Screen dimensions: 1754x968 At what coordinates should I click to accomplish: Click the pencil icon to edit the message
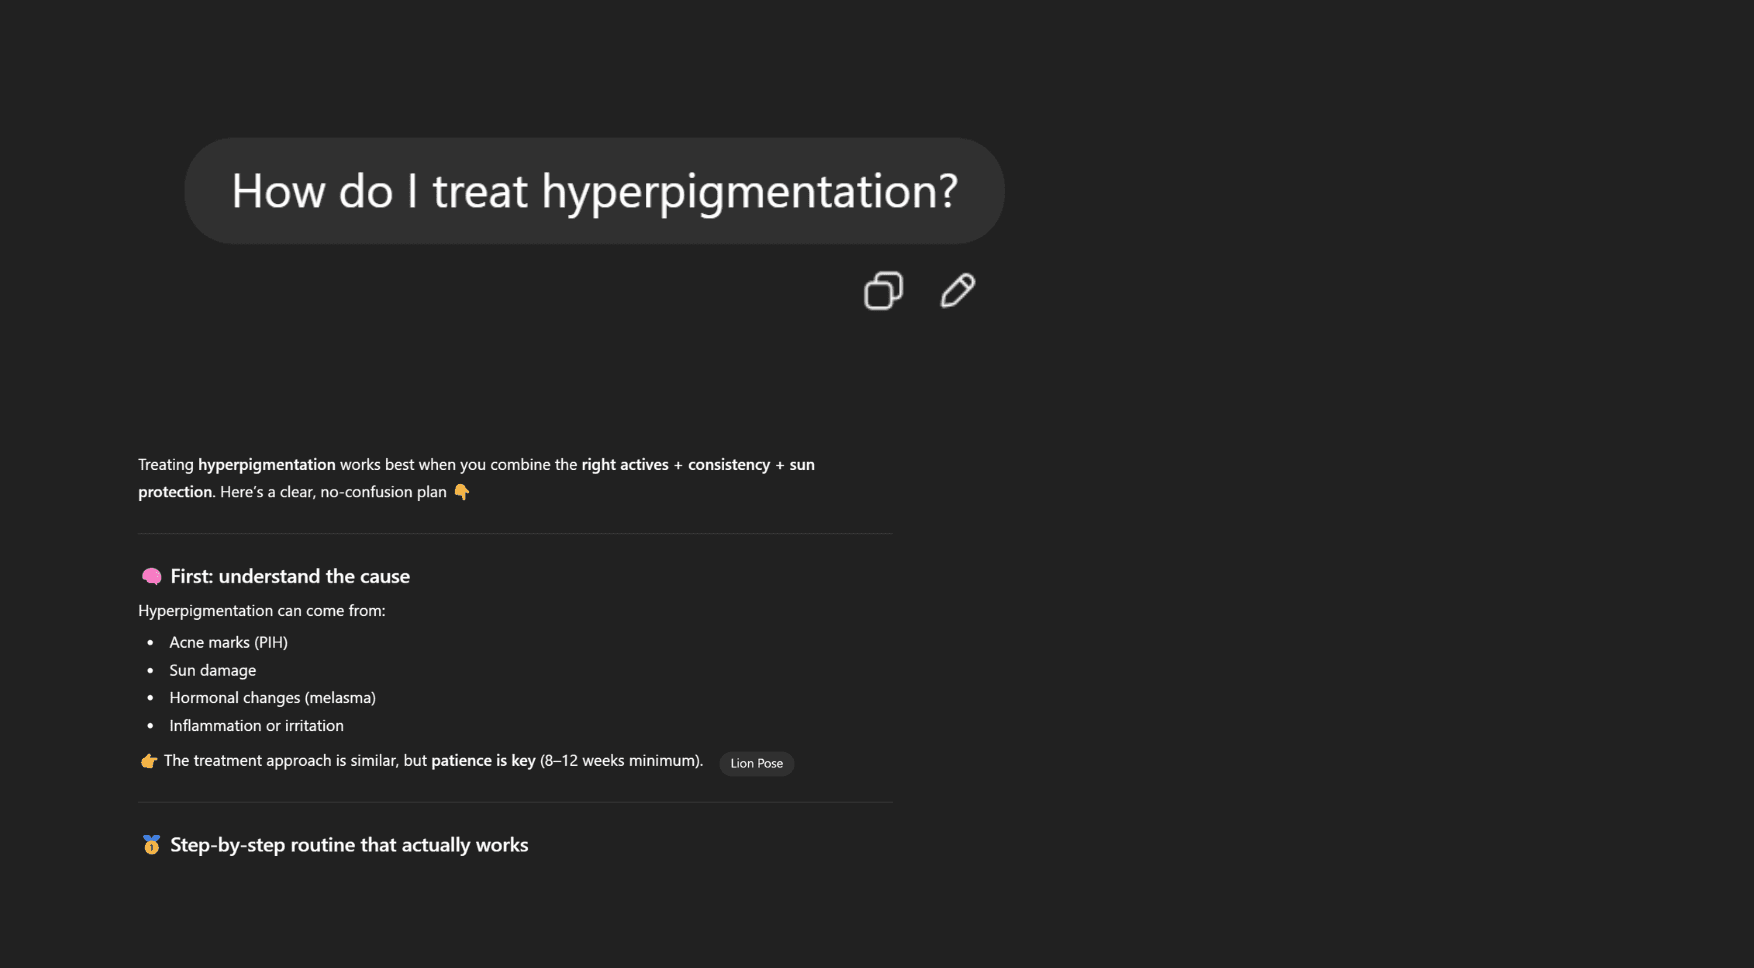click(956, 291)
